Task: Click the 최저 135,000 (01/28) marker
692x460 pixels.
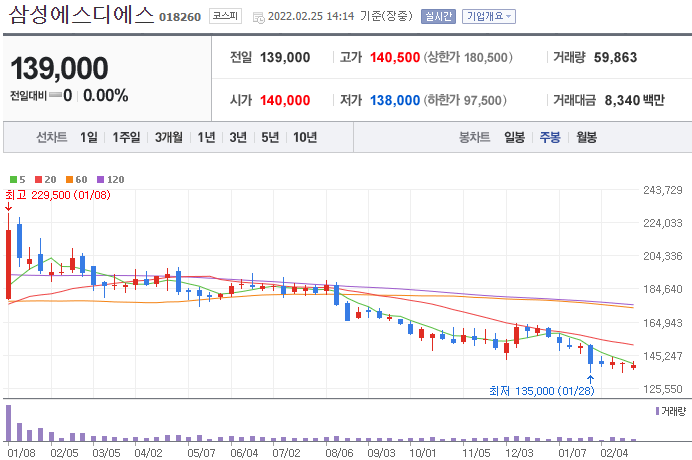Action: (x=542, y=391)
